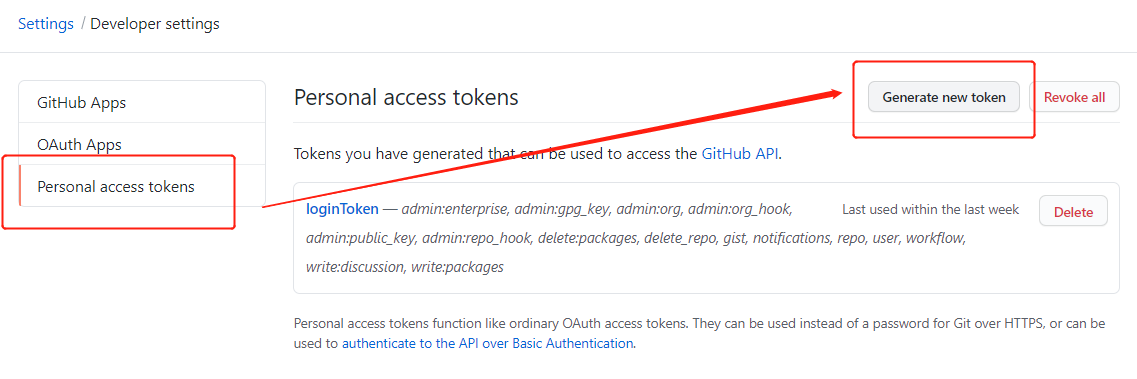This screenshot has height=379, width=1137.
Task: Open the Settings breadcrumb link
Action: [46, 24]
